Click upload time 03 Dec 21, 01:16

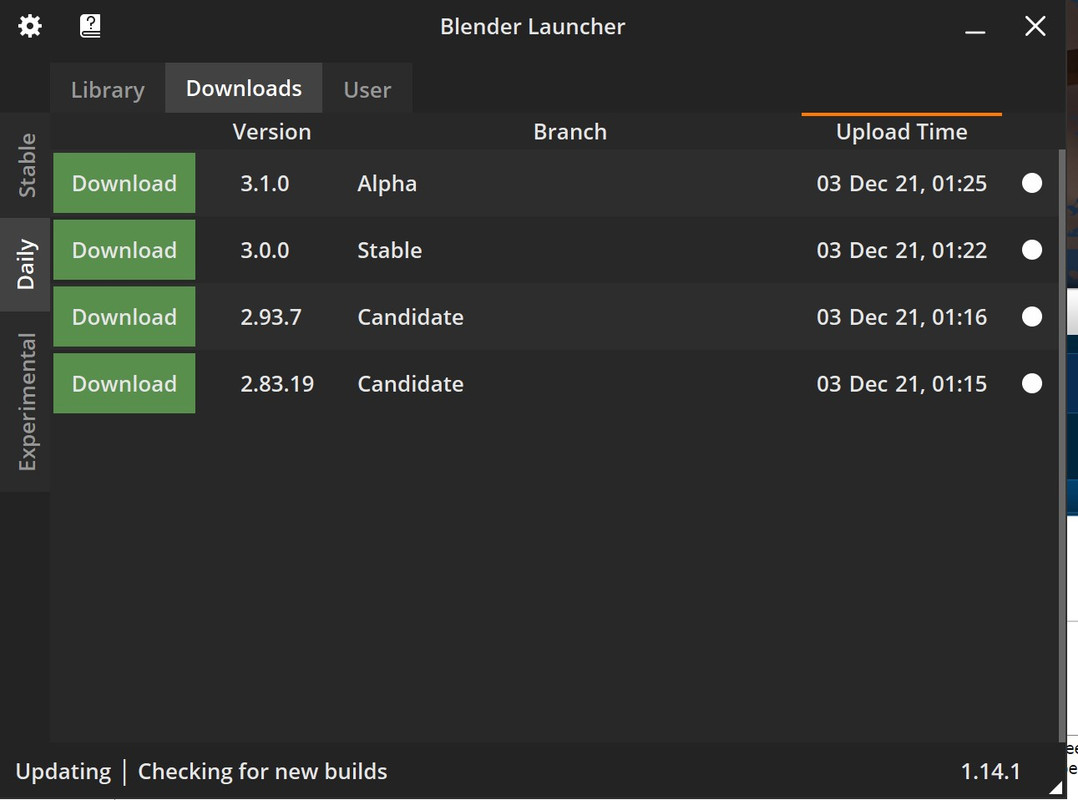click(x=901, y=317)
